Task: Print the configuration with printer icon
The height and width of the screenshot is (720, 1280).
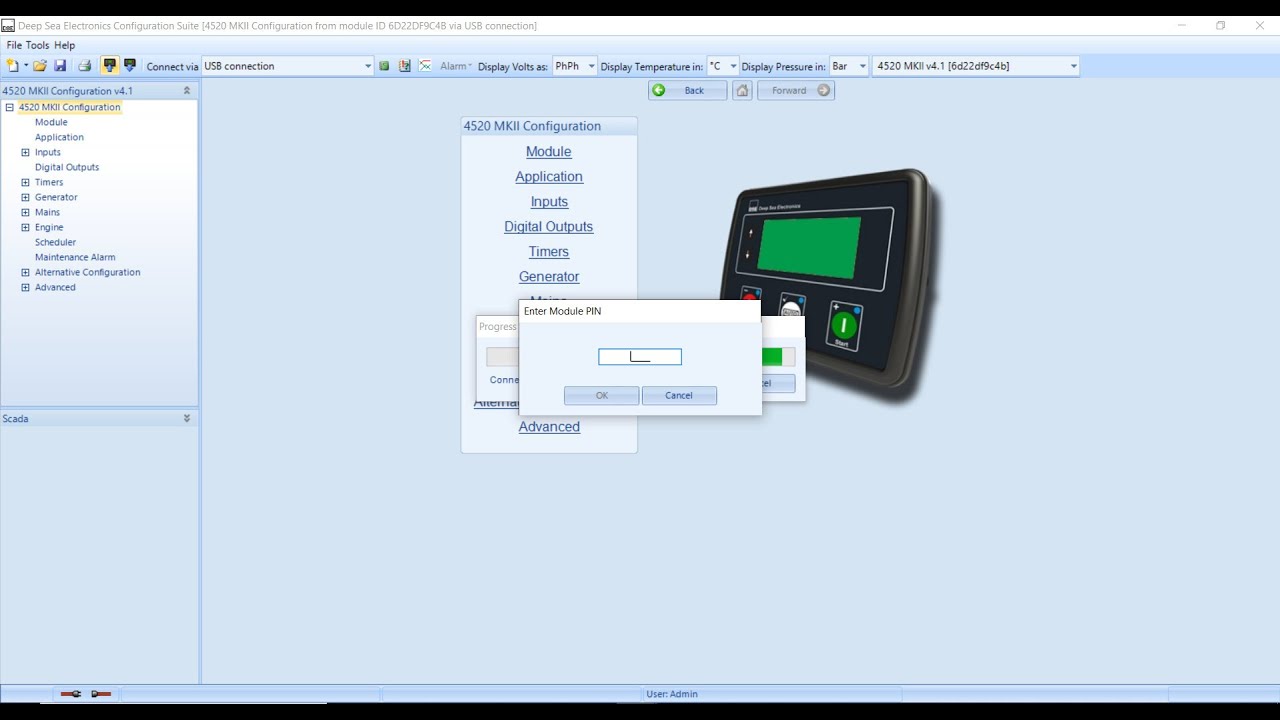Action: tap(85, 66)
